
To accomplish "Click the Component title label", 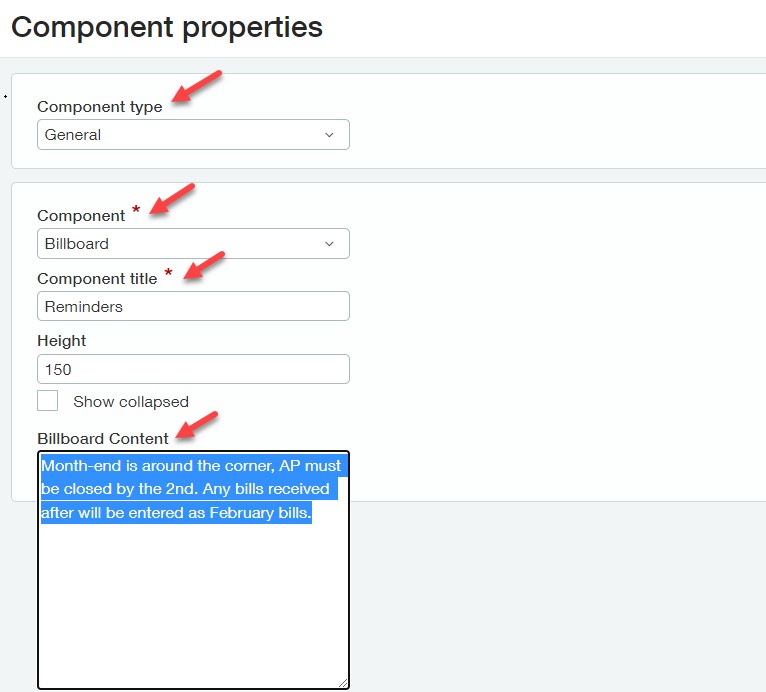I will click(x=97, y=279).
